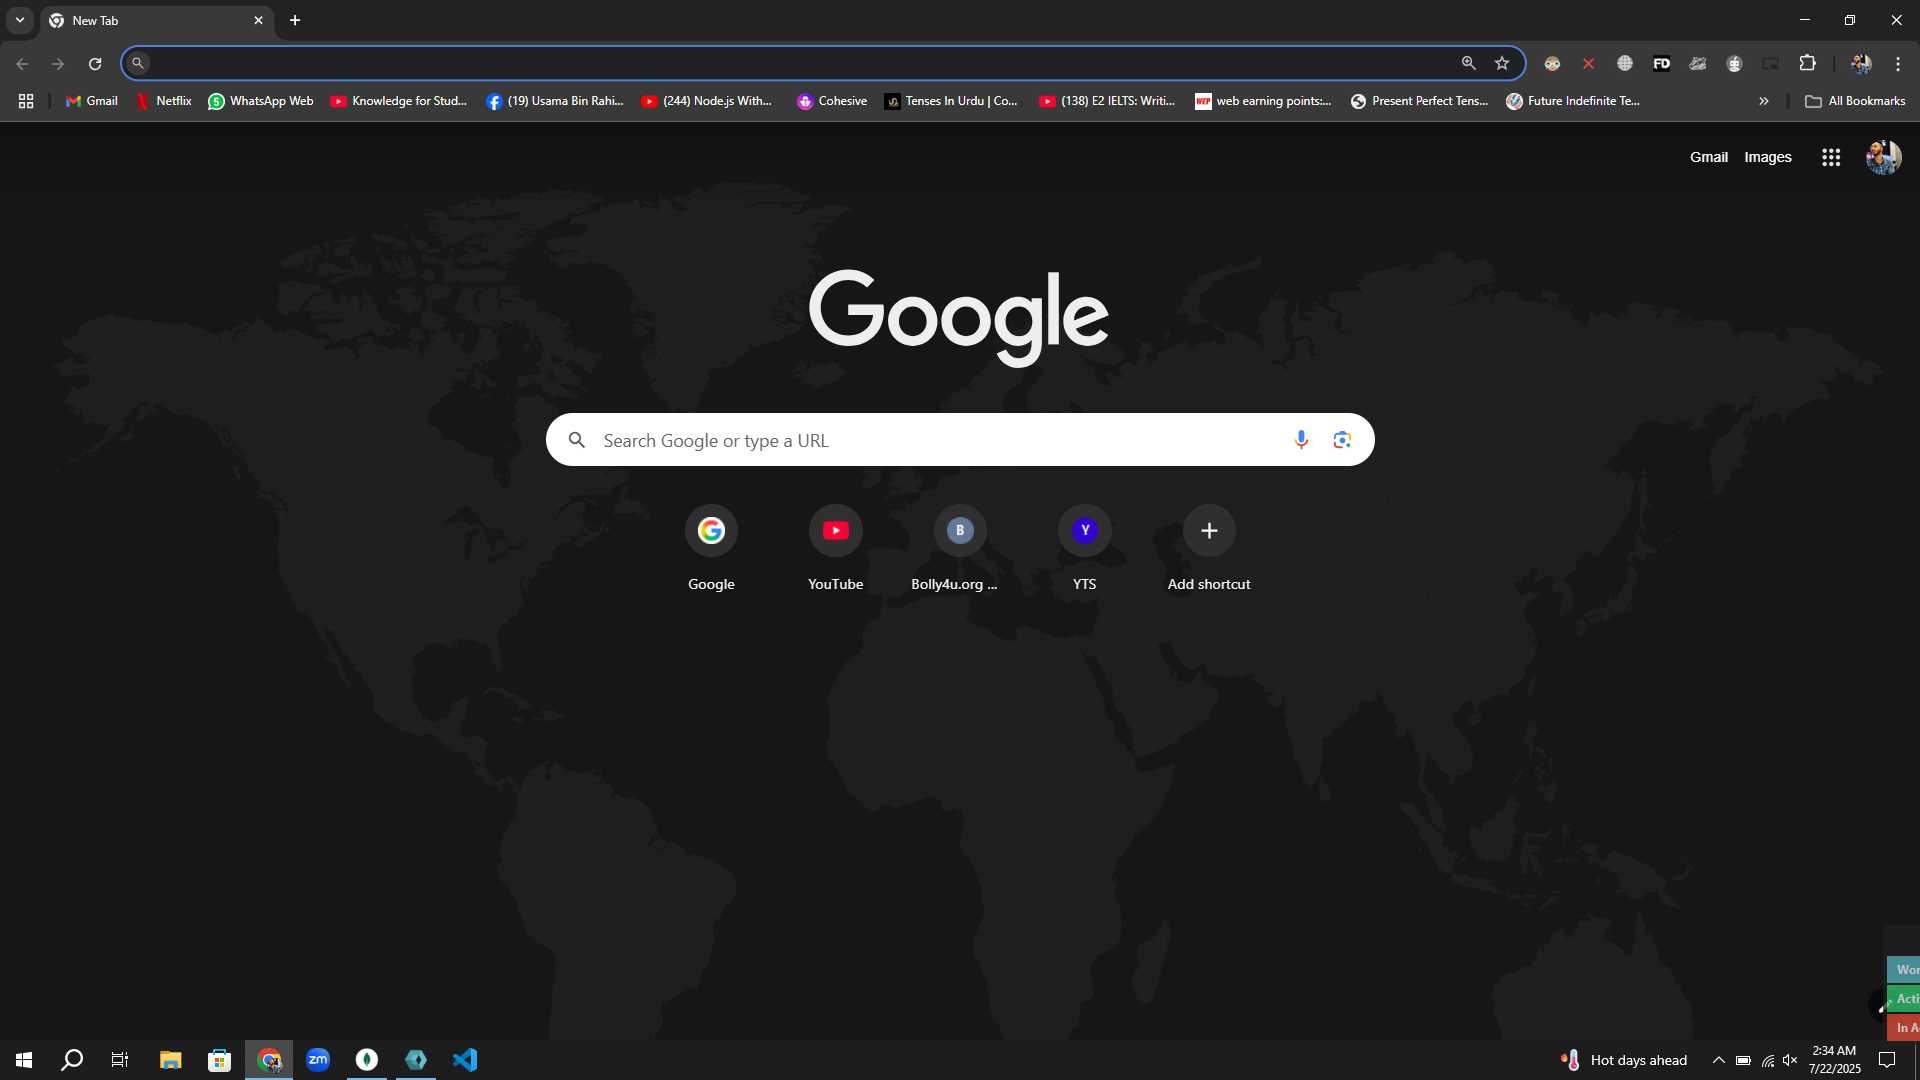Open the notification center icon
1920x1080 pixels.
coord(1887,1060)
